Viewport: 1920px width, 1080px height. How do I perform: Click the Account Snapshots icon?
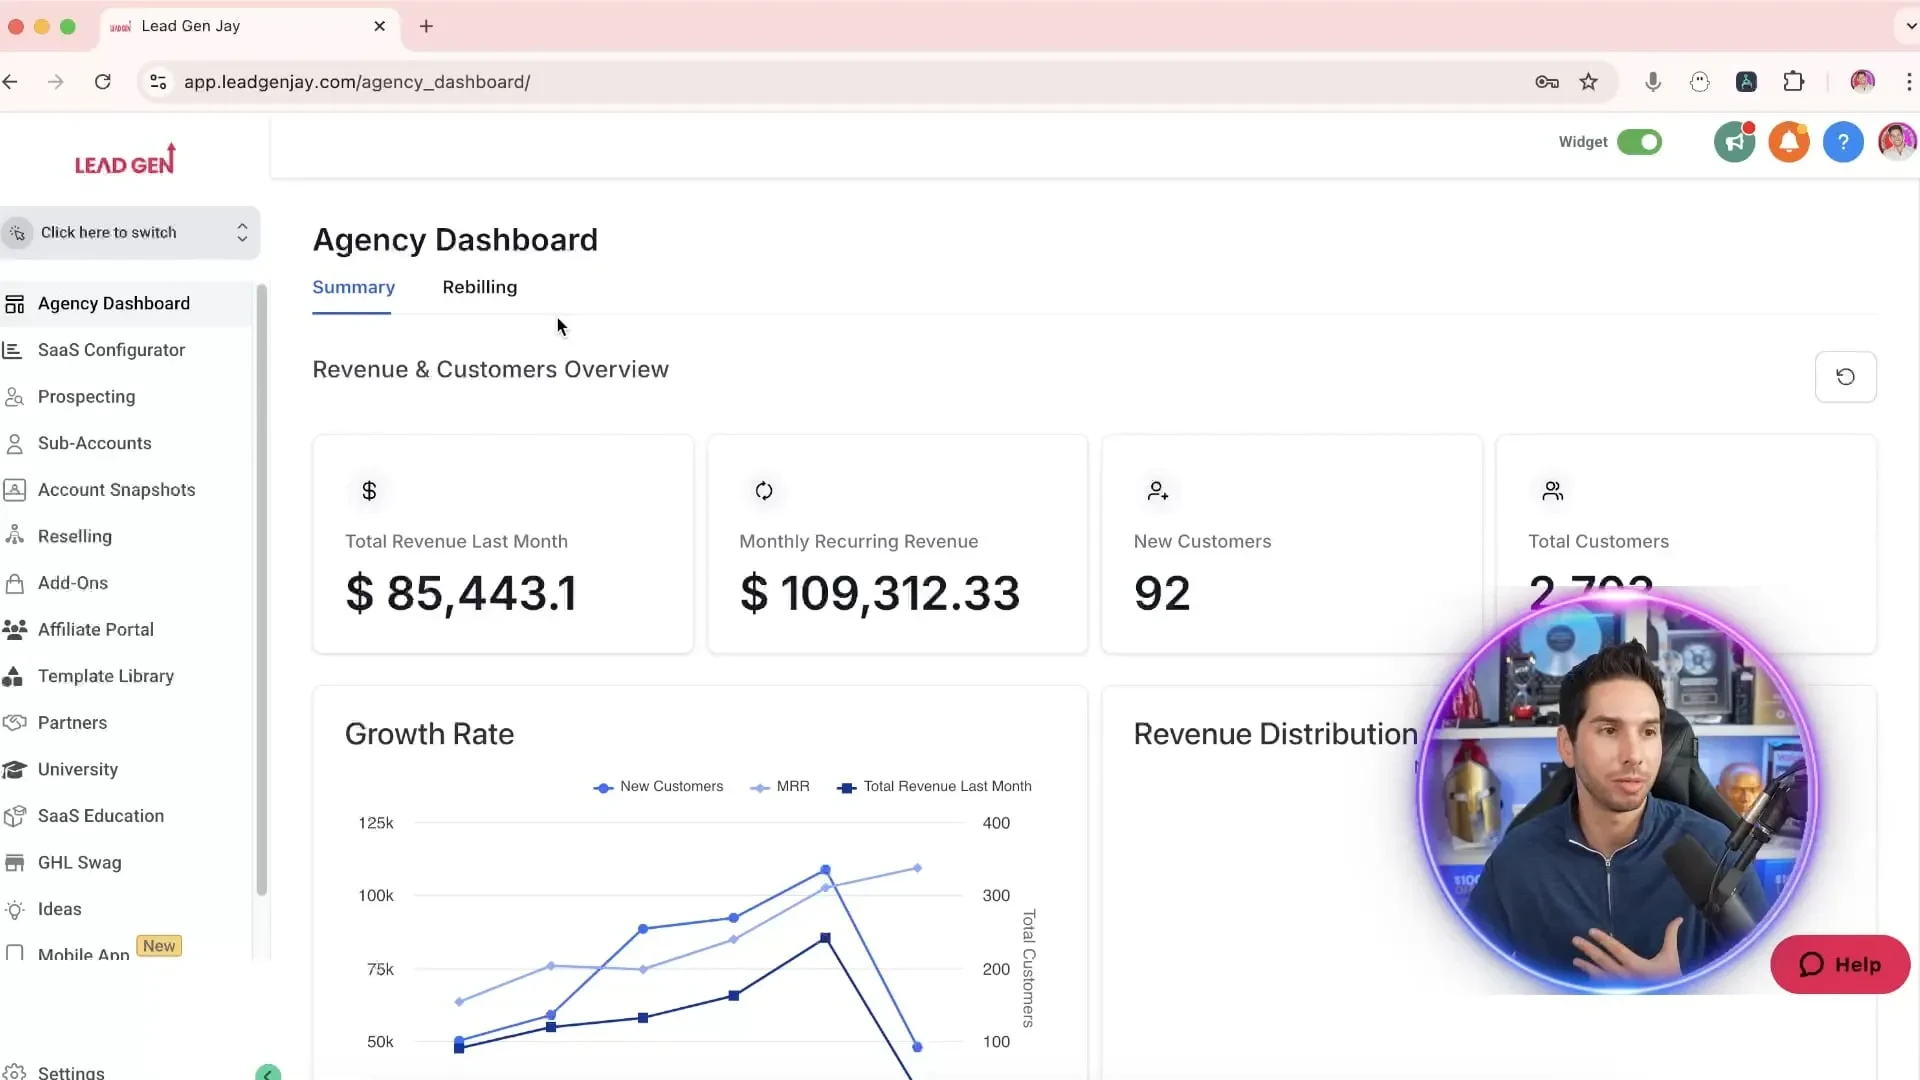pos(14,490)
